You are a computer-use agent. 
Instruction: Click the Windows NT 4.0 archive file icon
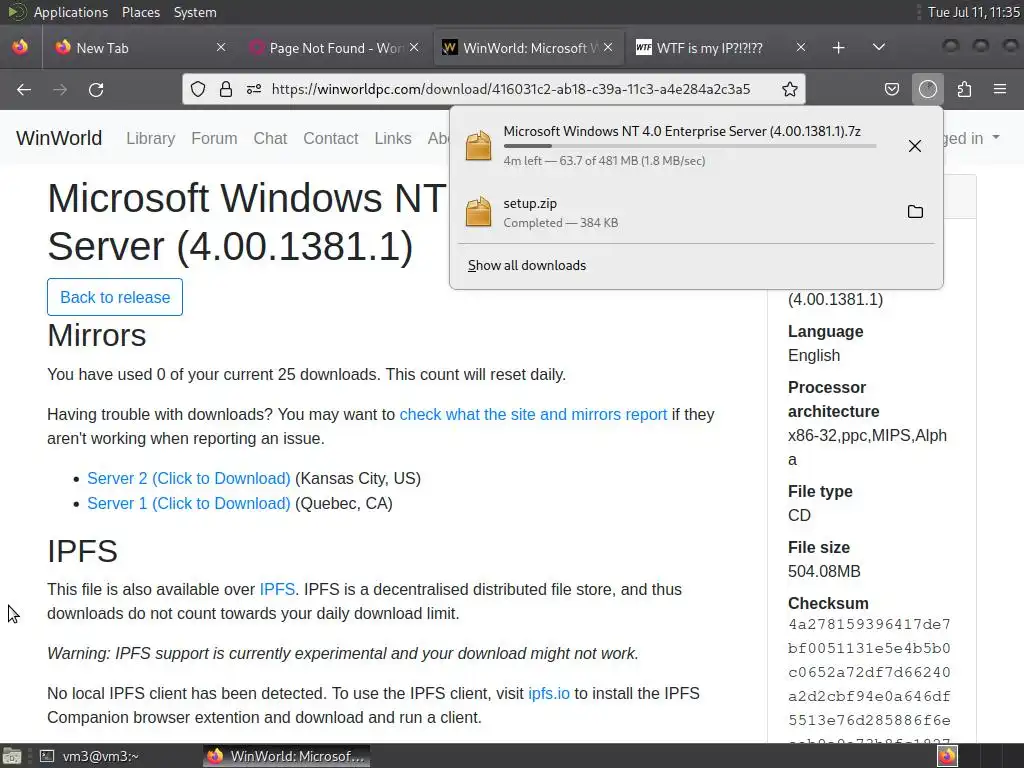point(478,145)
